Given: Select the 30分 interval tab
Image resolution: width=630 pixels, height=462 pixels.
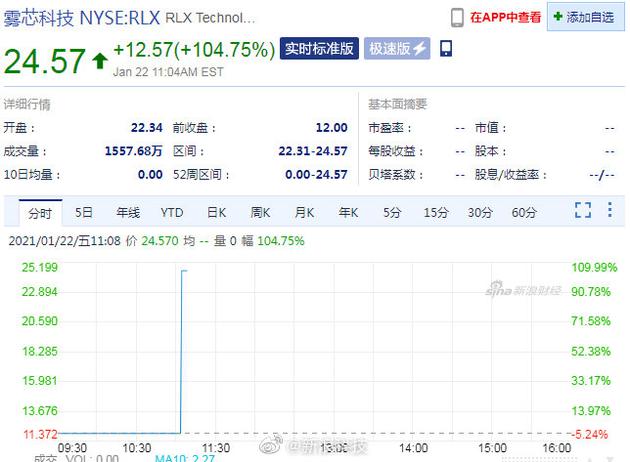Looking at the screenshot, I should click(x=480, y=213).
